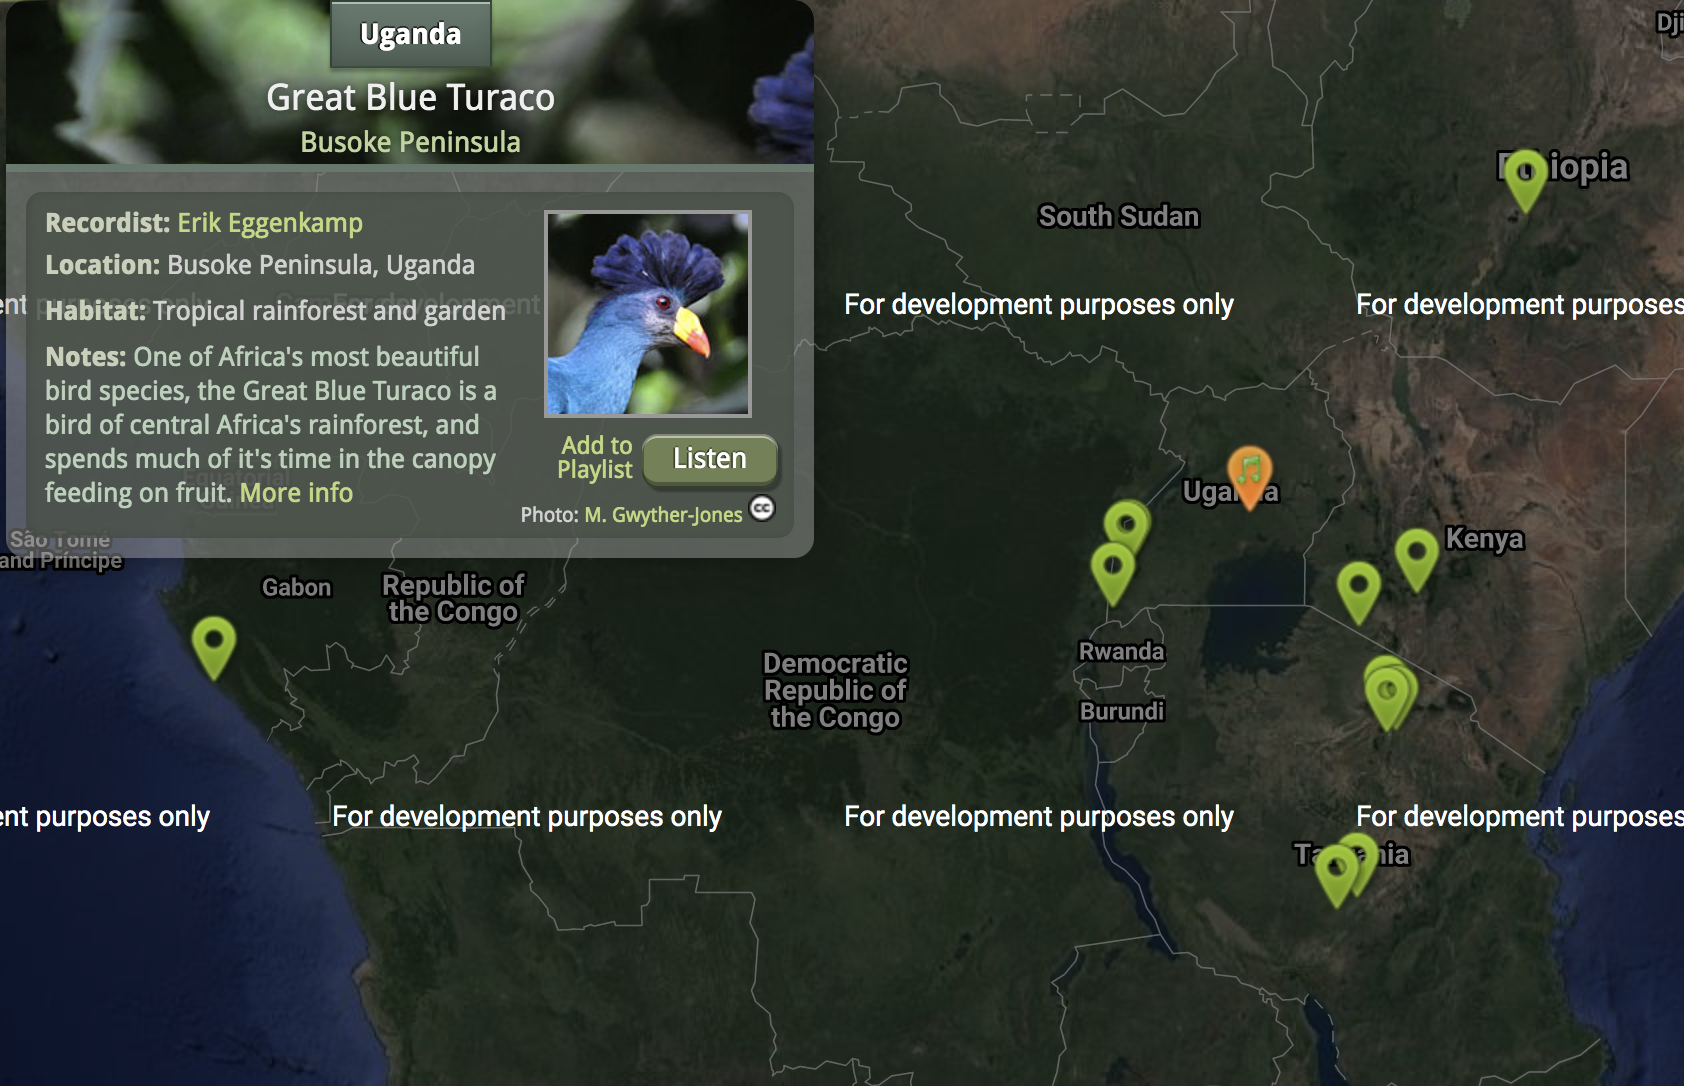Click recordist Erik Eggenkamp's name
This screenshot has height=1086, width=1684.
tap(269, 222)
